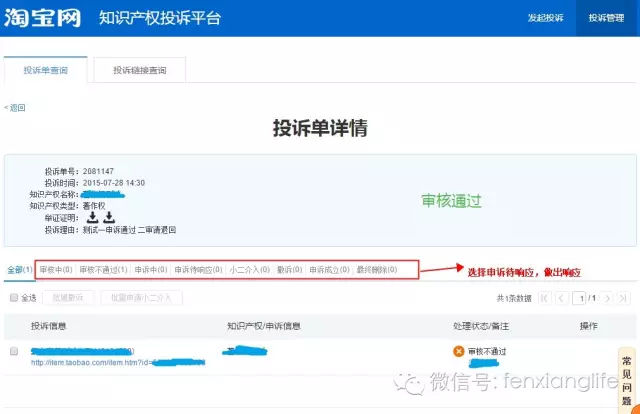The height and width of the screenshot is (414, 640).
Task: Click the orange 审核不通过 status icon
Action: tap(459, 351)
